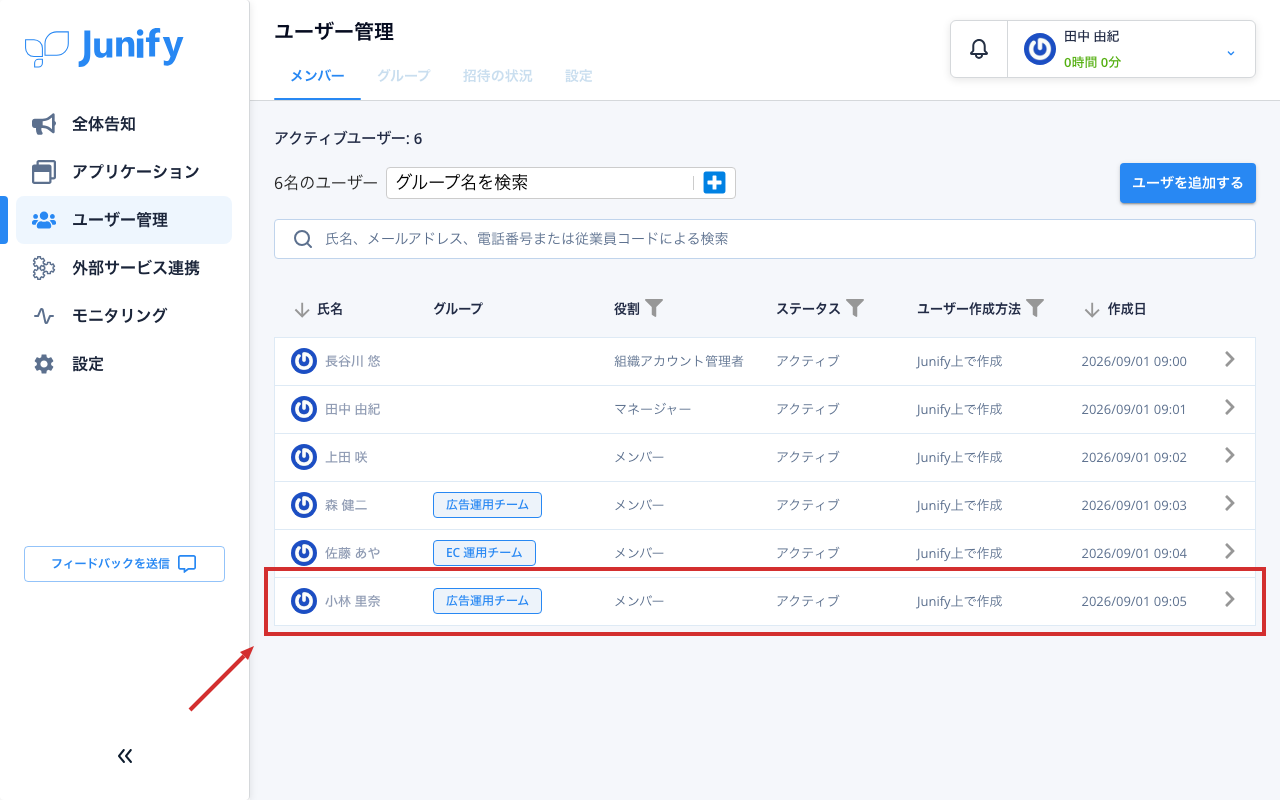
Task: Open the notification bell
Action: coord(979,49)
